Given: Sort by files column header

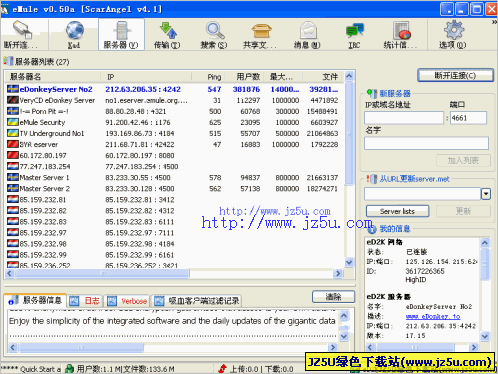Looking at the screenshot, I should 323,77.
